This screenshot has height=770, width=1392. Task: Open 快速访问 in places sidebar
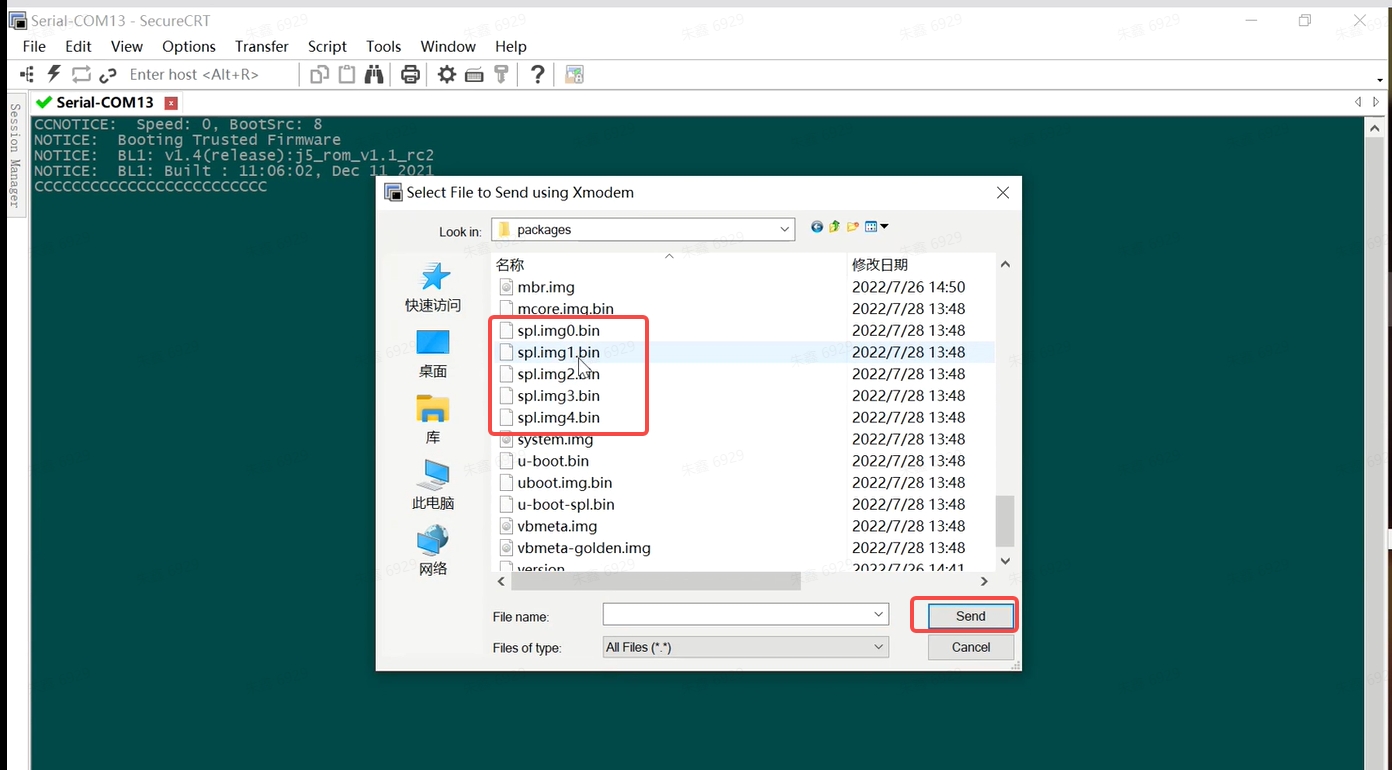[432, 287]
